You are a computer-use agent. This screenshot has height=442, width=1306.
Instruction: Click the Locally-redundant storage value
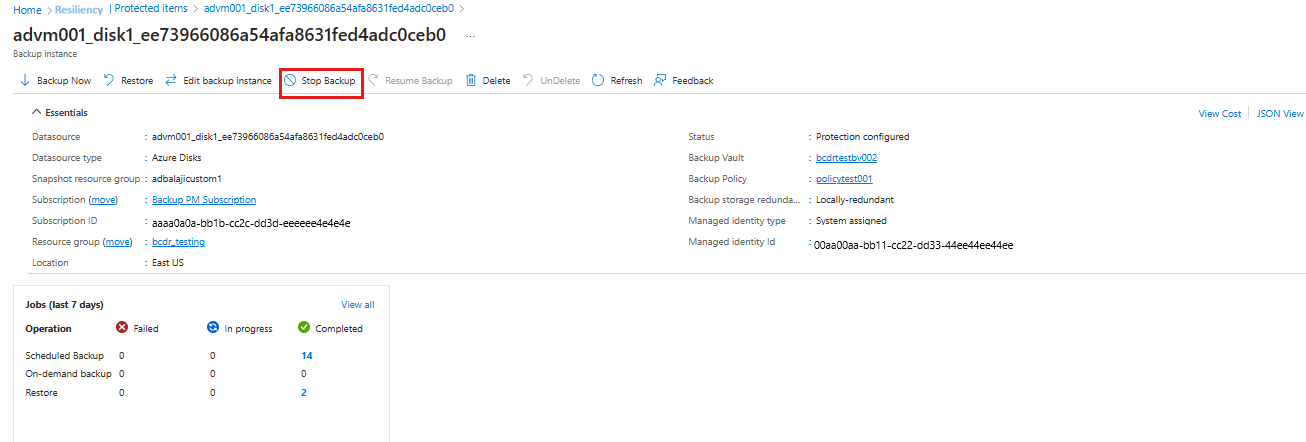[x=855, y=200]
